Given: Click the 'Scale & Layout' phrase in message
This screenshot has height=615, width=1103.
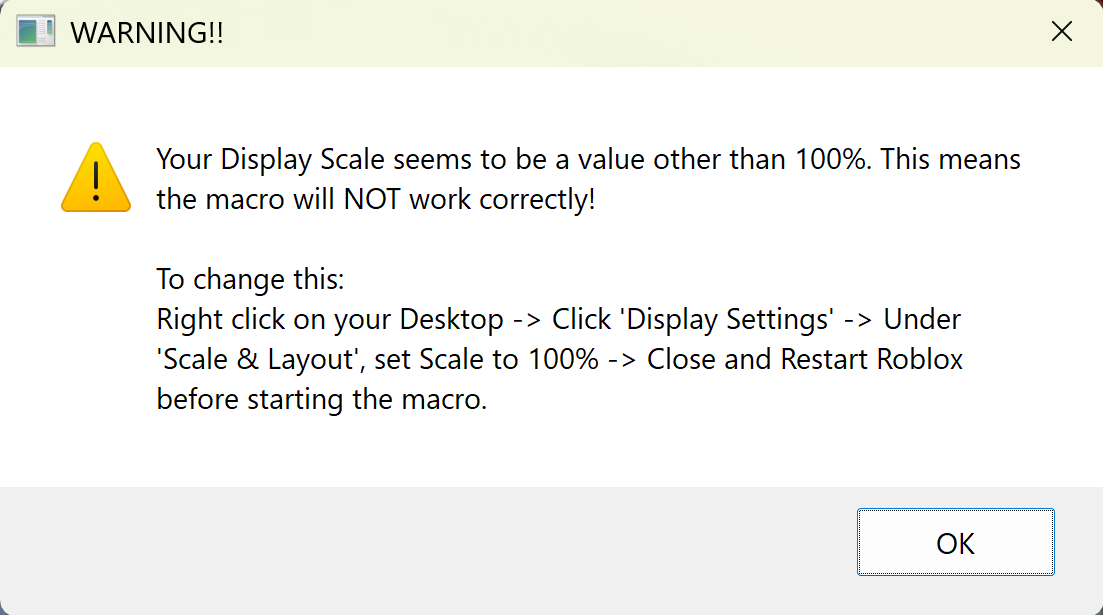Looking at the screenshot, I should pyautogui.click(x=256, y=360).
